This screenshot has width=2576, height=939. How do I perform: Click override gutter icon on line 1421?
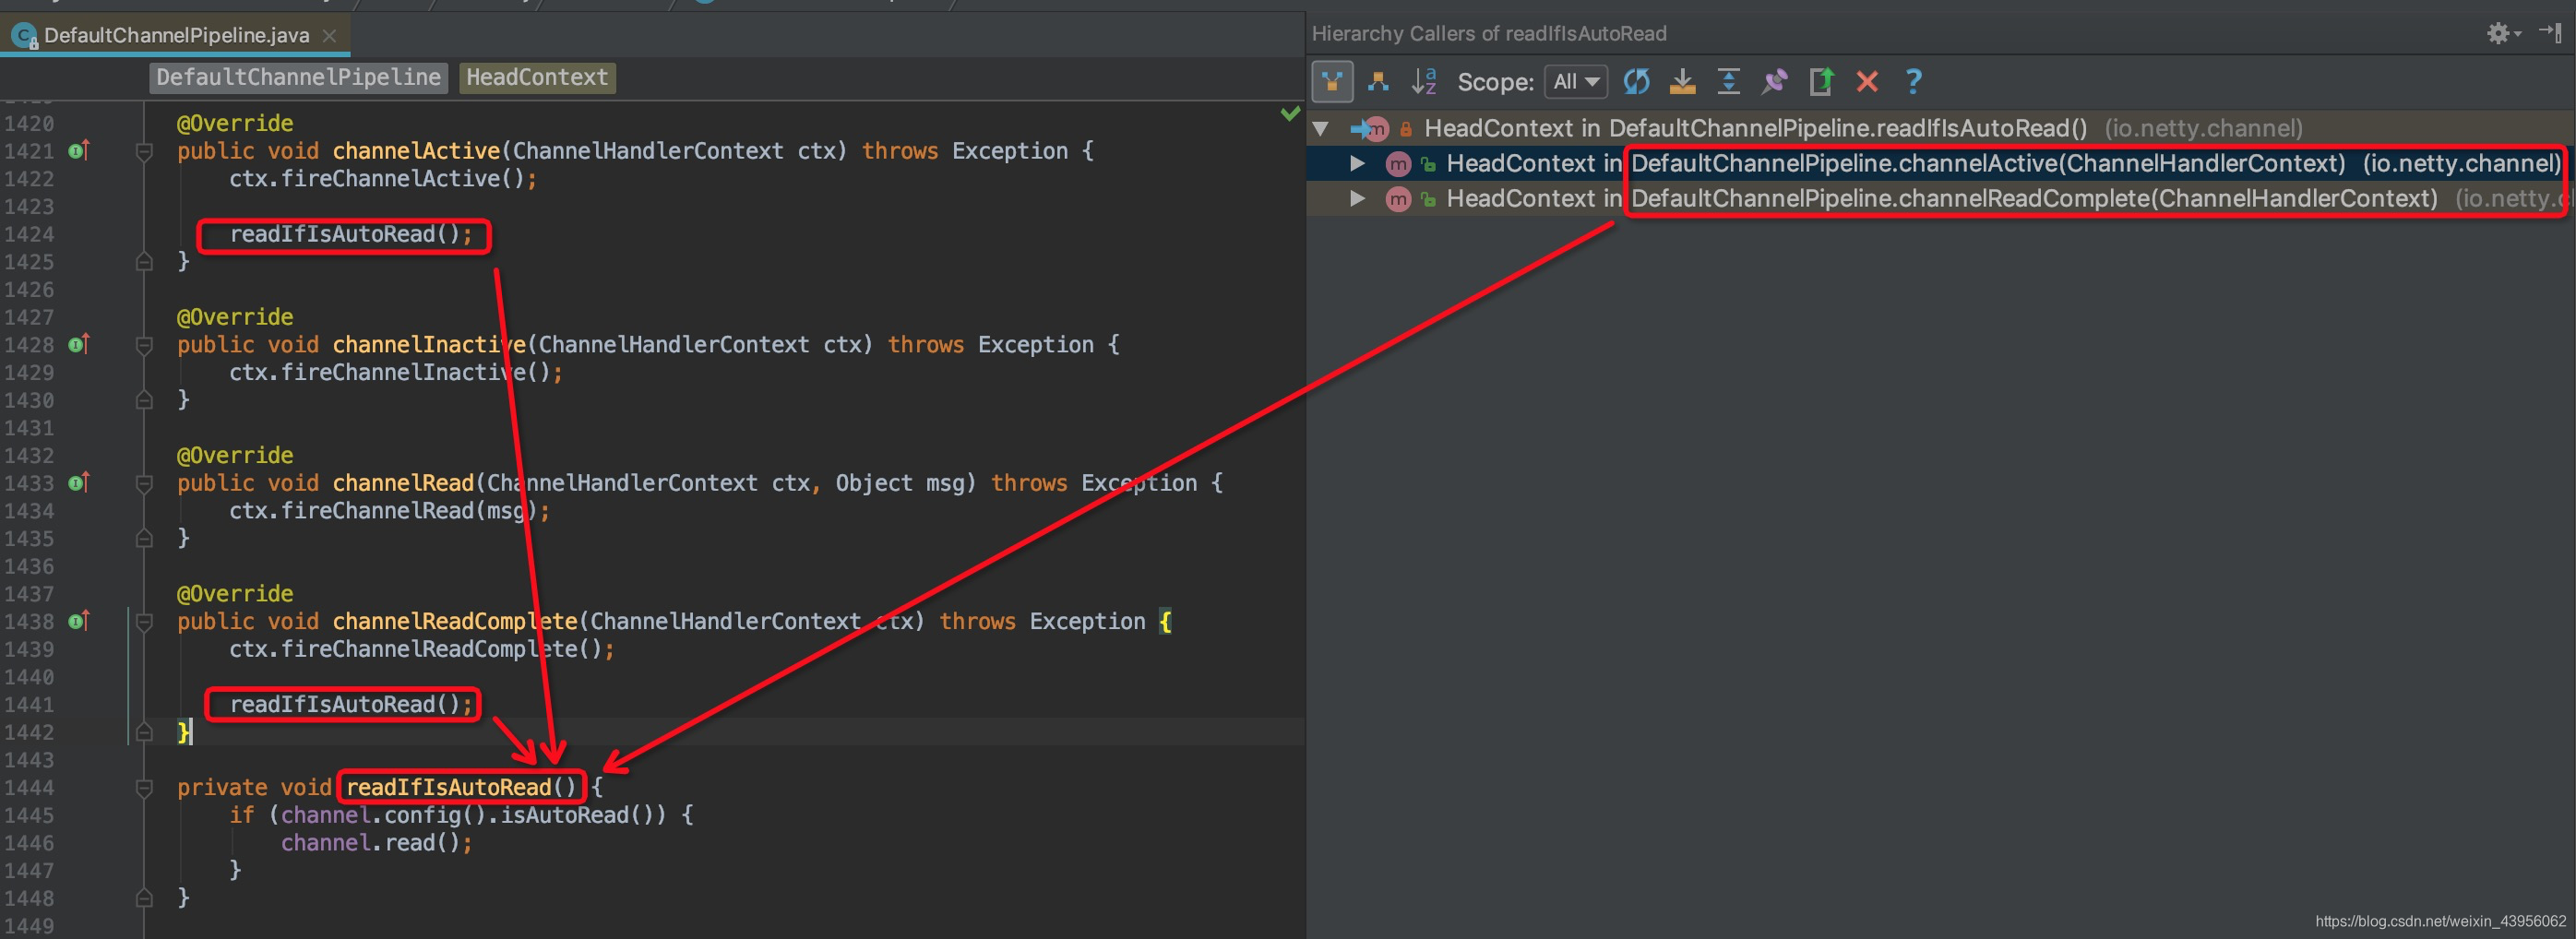coord(79,151)
